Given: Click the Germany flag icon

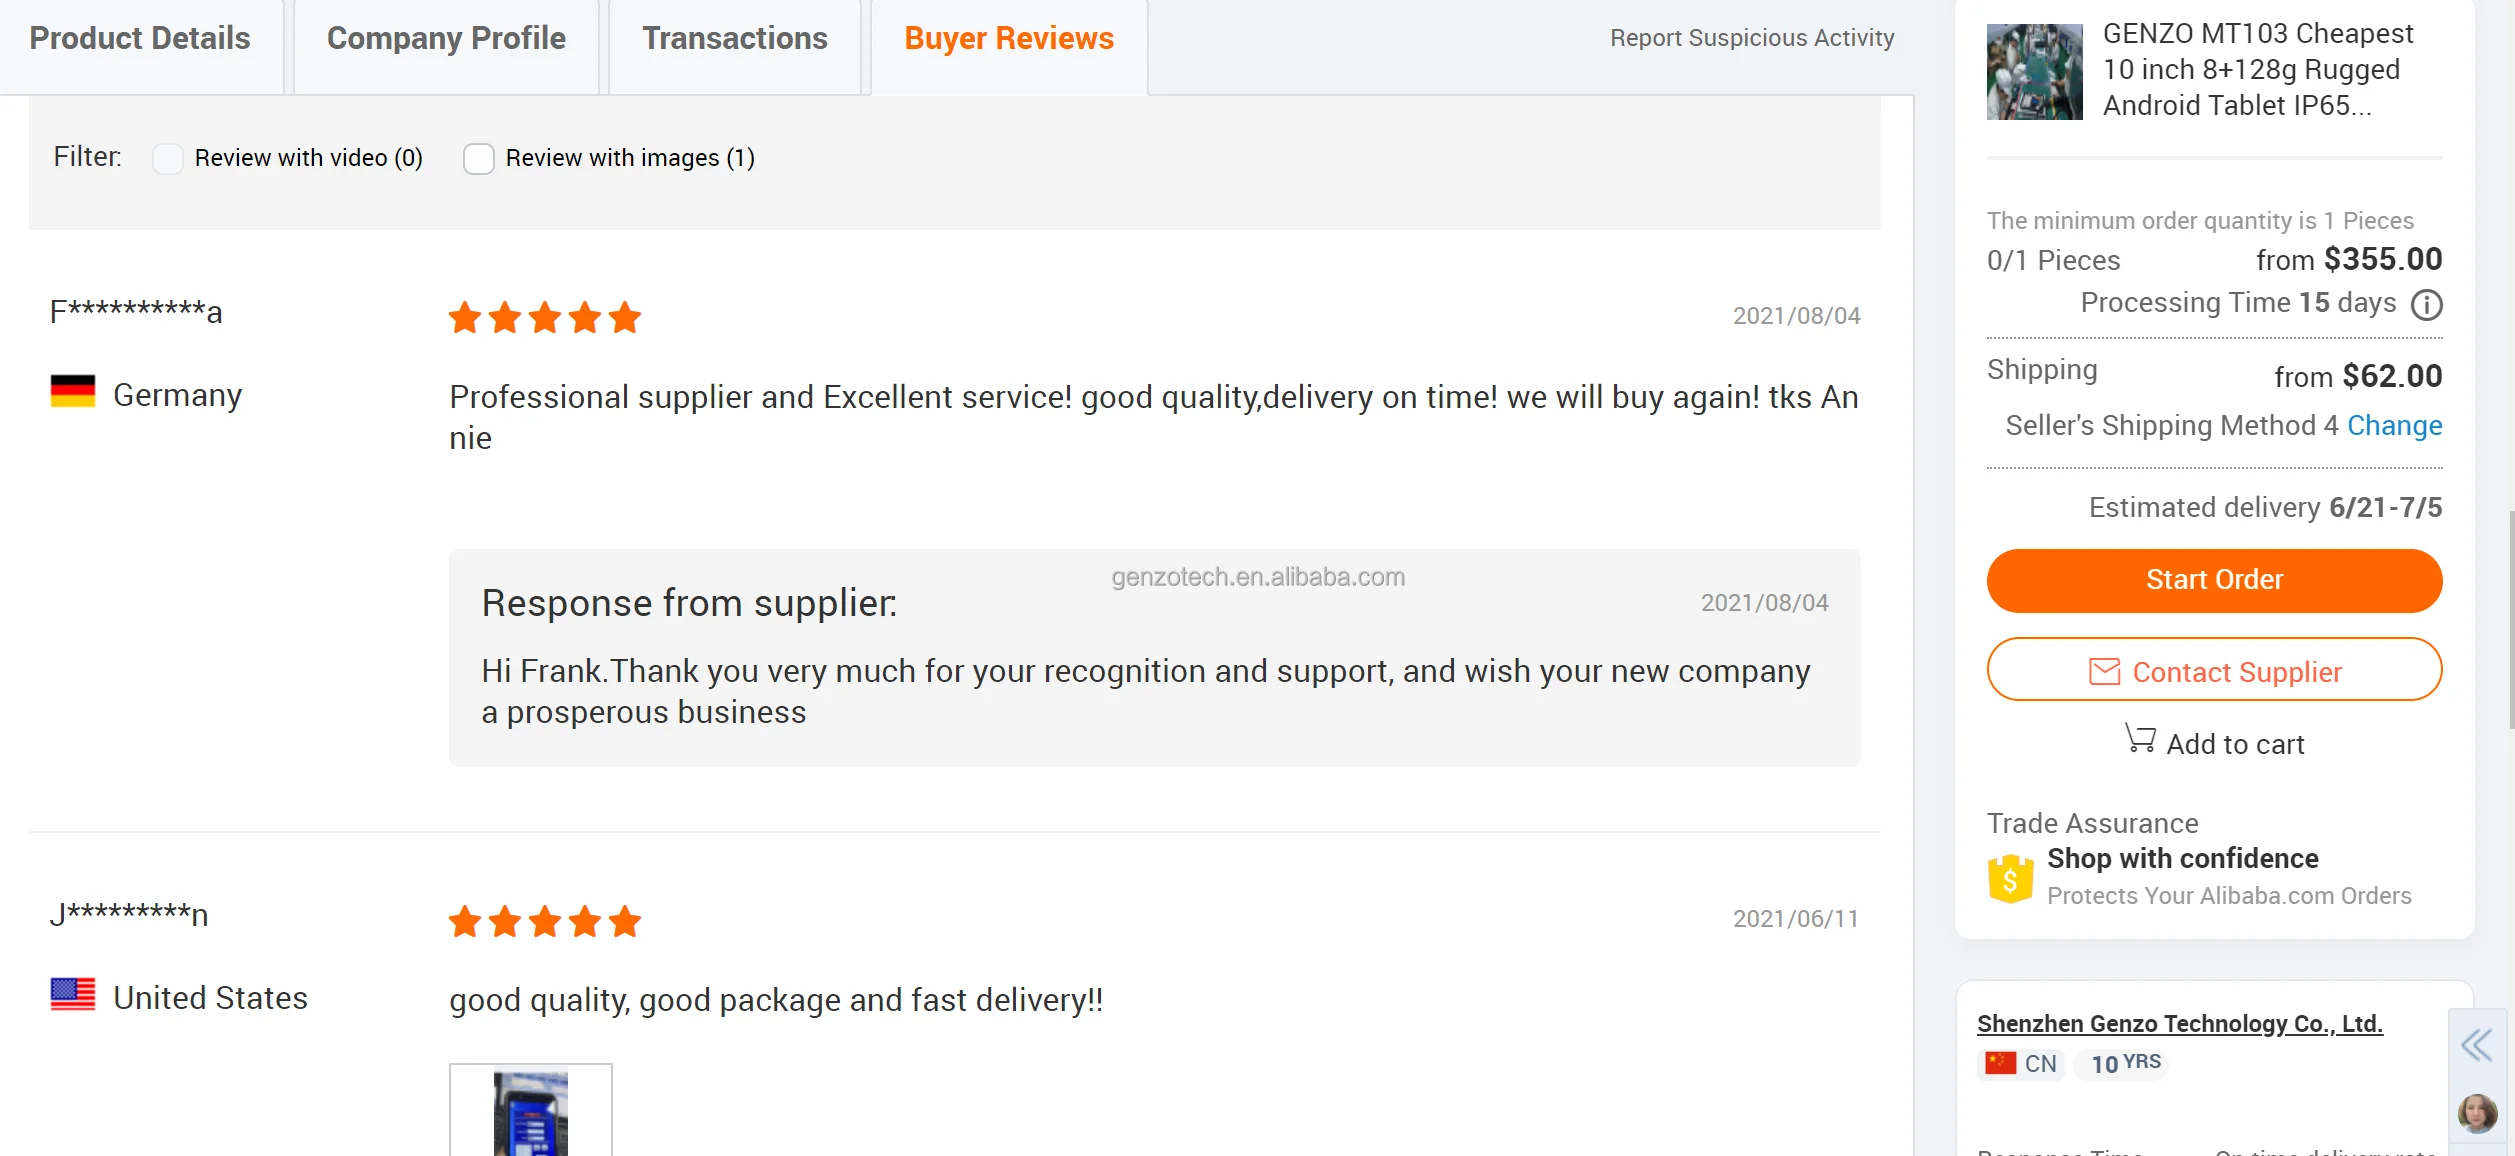Looking at the screenshot, I should (x=73, y=392).
